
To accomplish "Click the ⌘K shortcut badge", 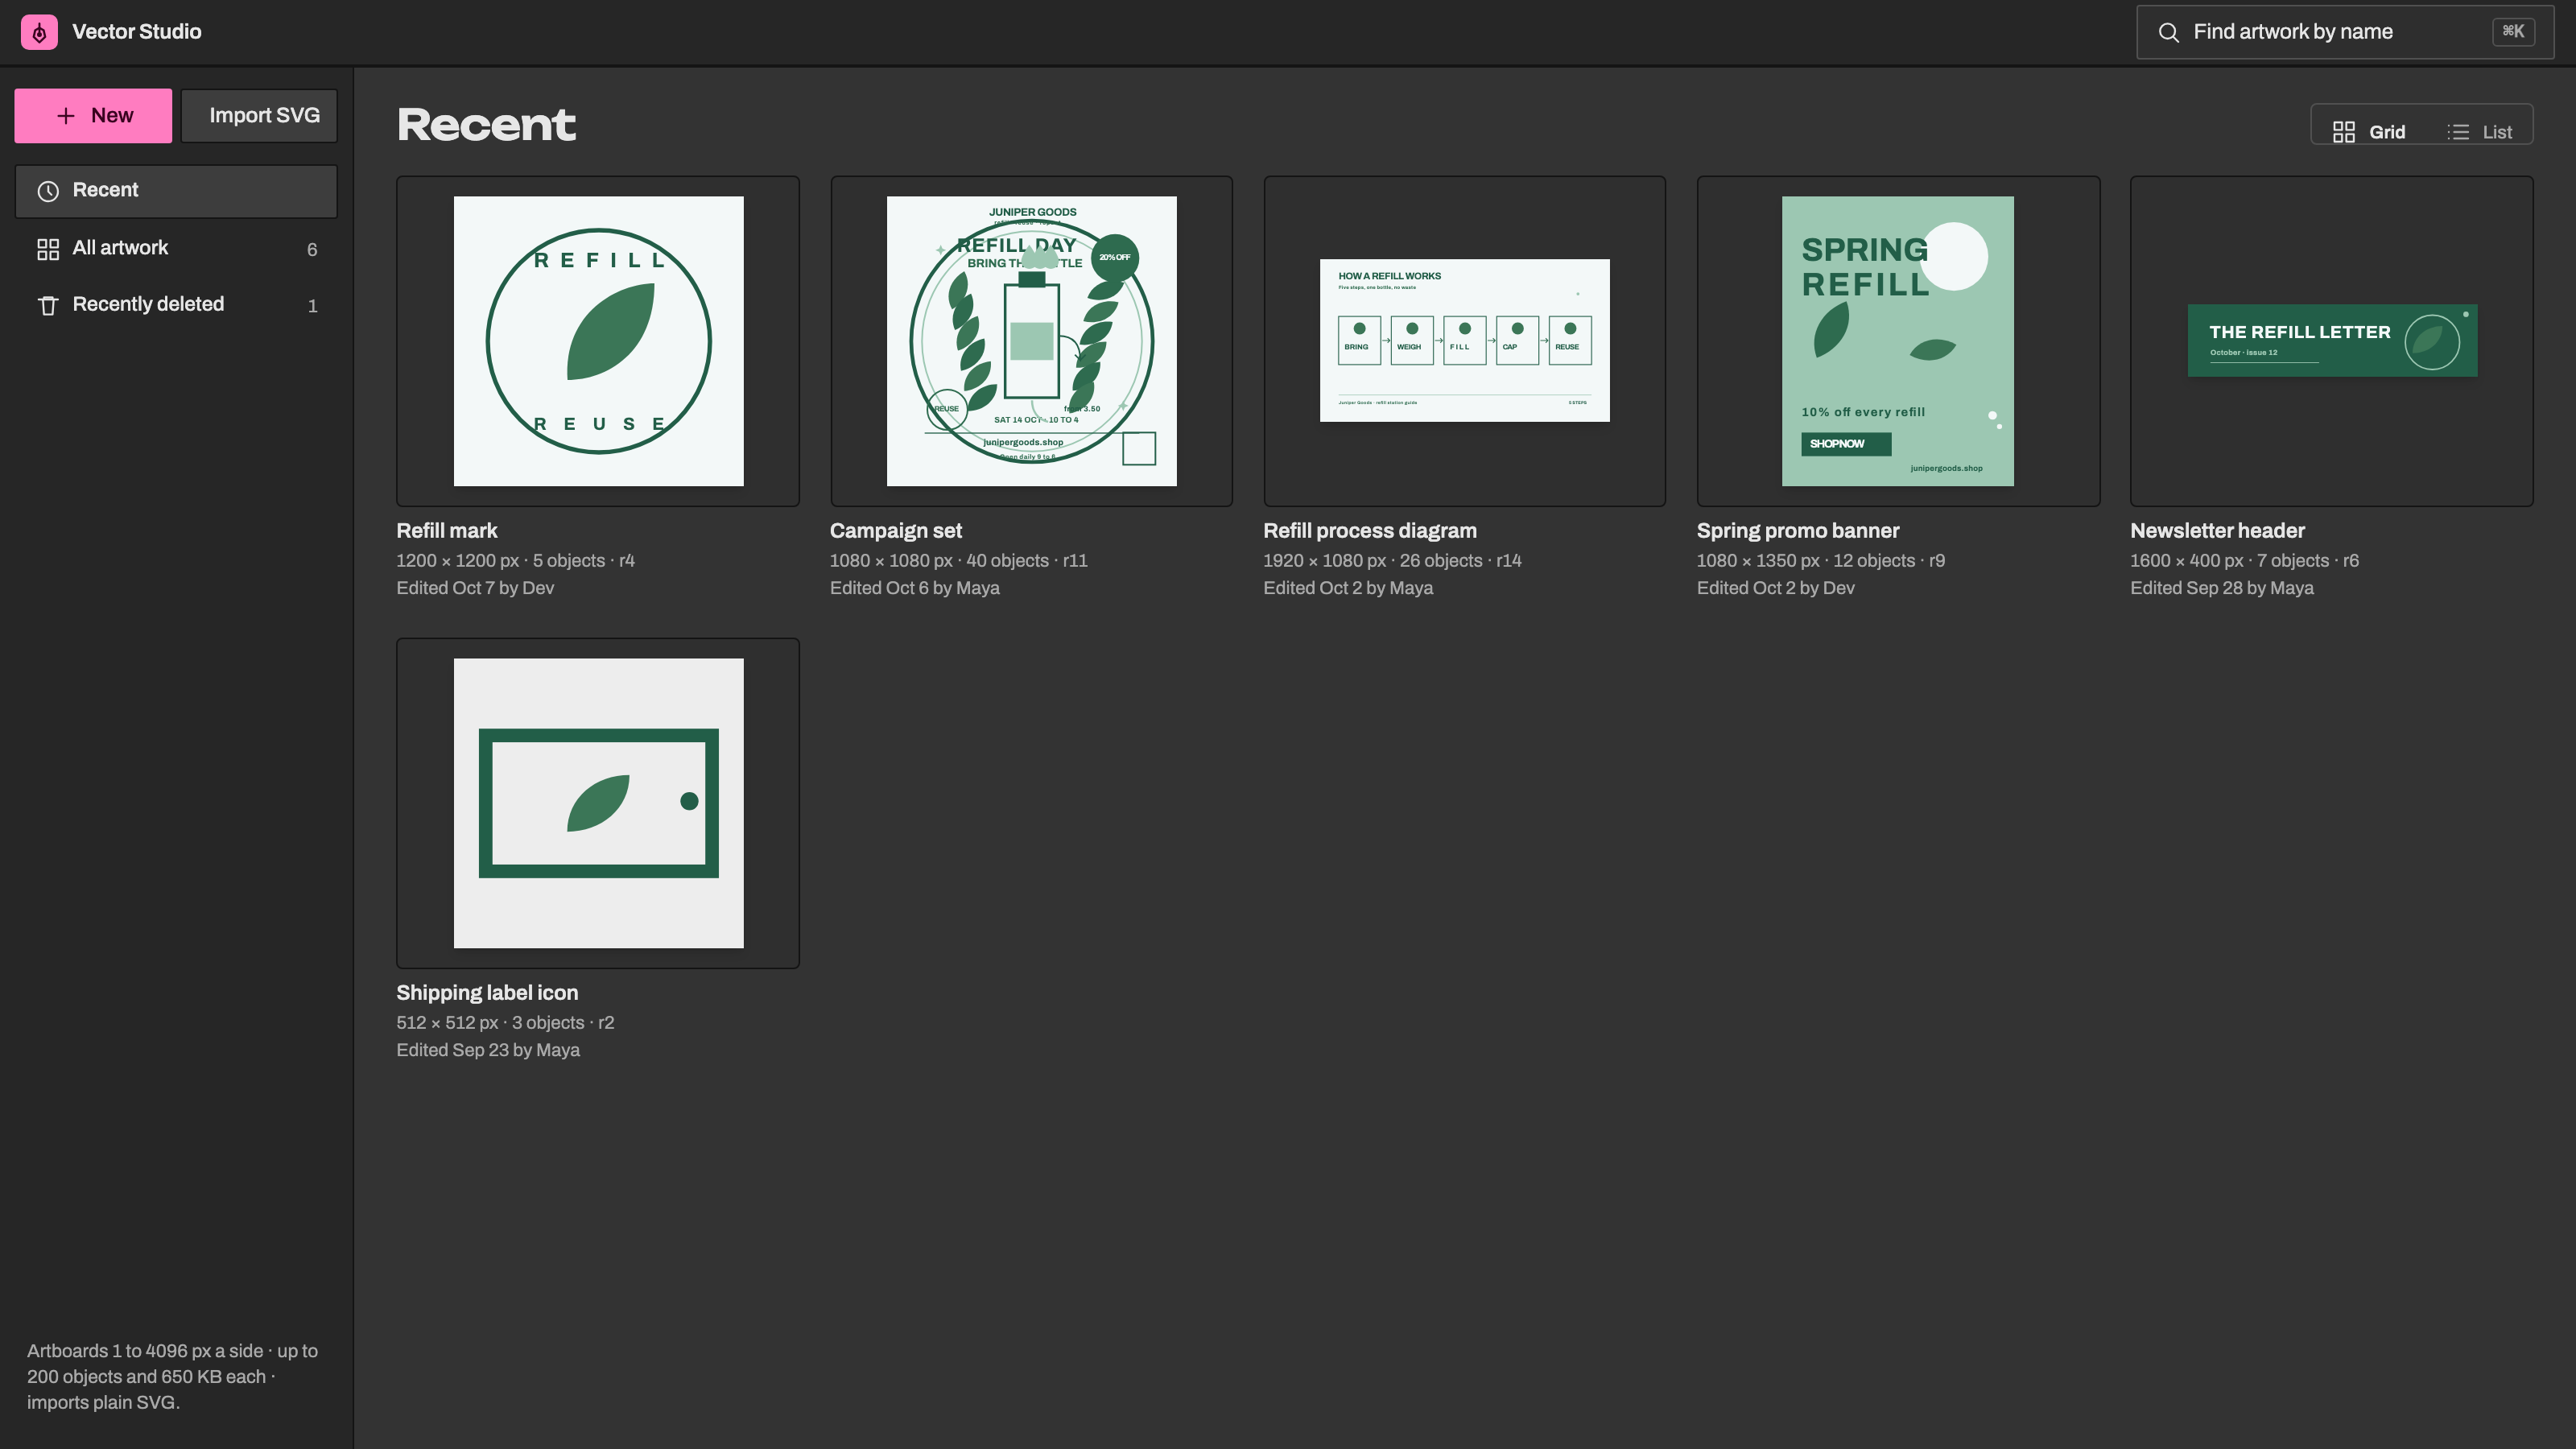I will (x=2513, y=31).
